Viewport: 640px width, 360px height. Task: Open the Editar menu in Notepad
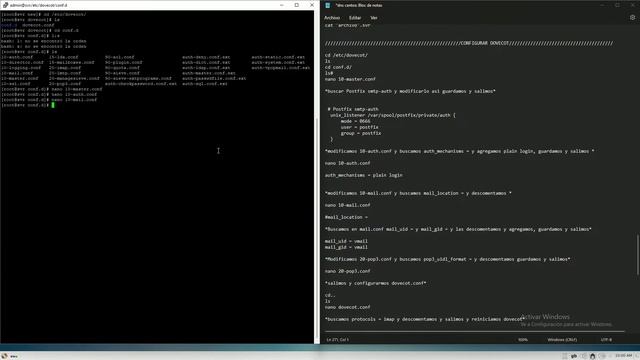coord(355,18)
